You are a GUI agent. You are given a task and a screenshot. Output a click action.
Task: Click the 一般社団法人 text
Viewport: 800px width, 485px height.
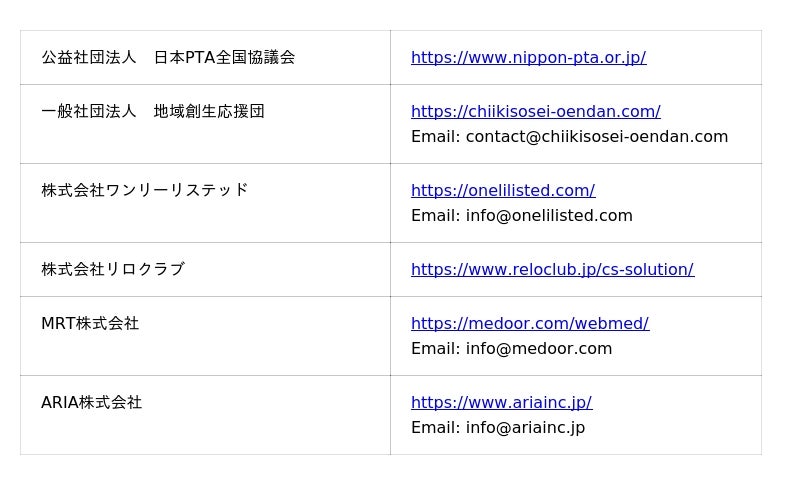point(88,112)
